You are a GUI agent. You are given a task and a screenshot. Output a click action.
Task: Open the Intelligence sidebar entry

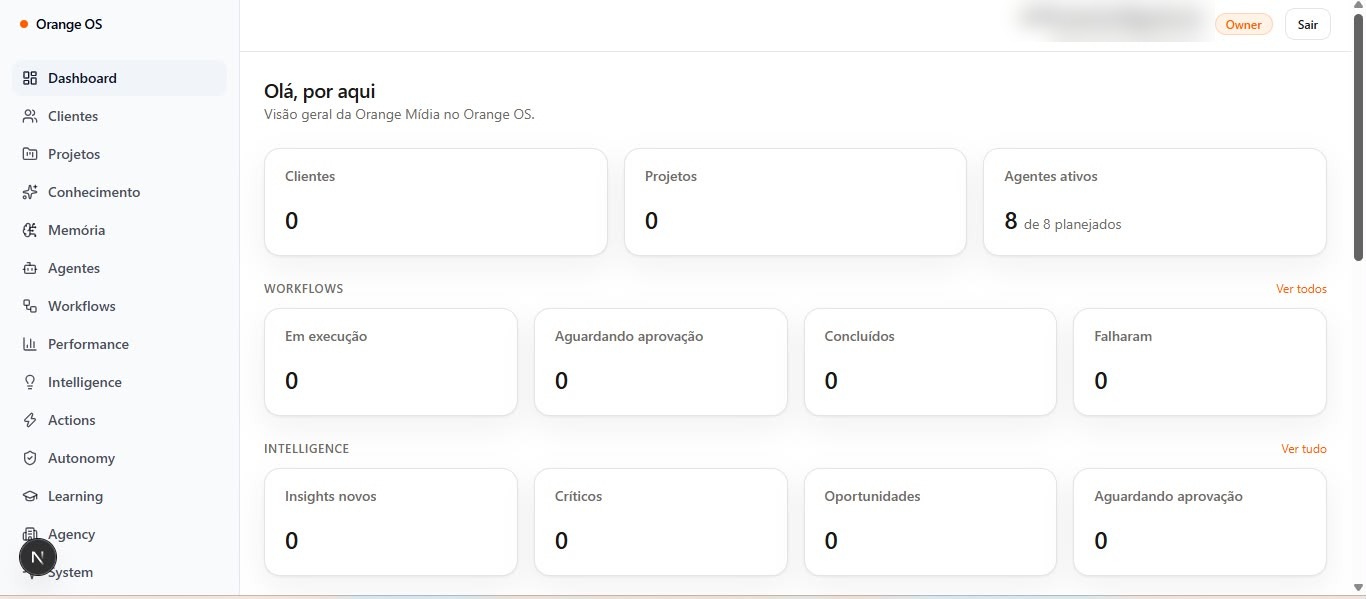119,382
